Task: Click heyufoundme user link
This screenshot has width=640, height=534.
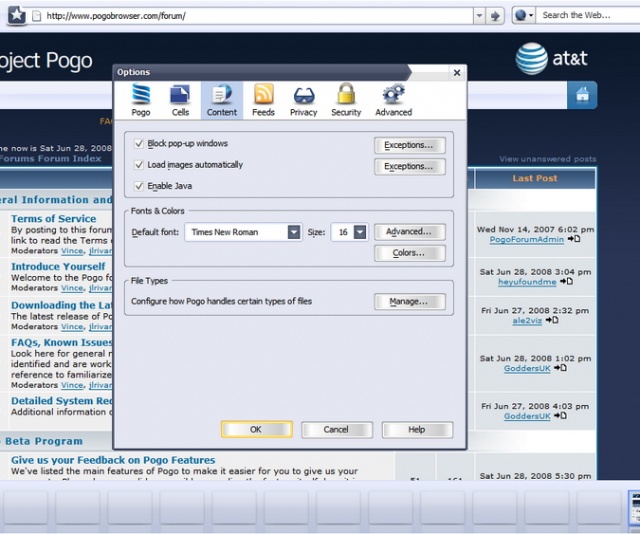Action: pos(527,282)
